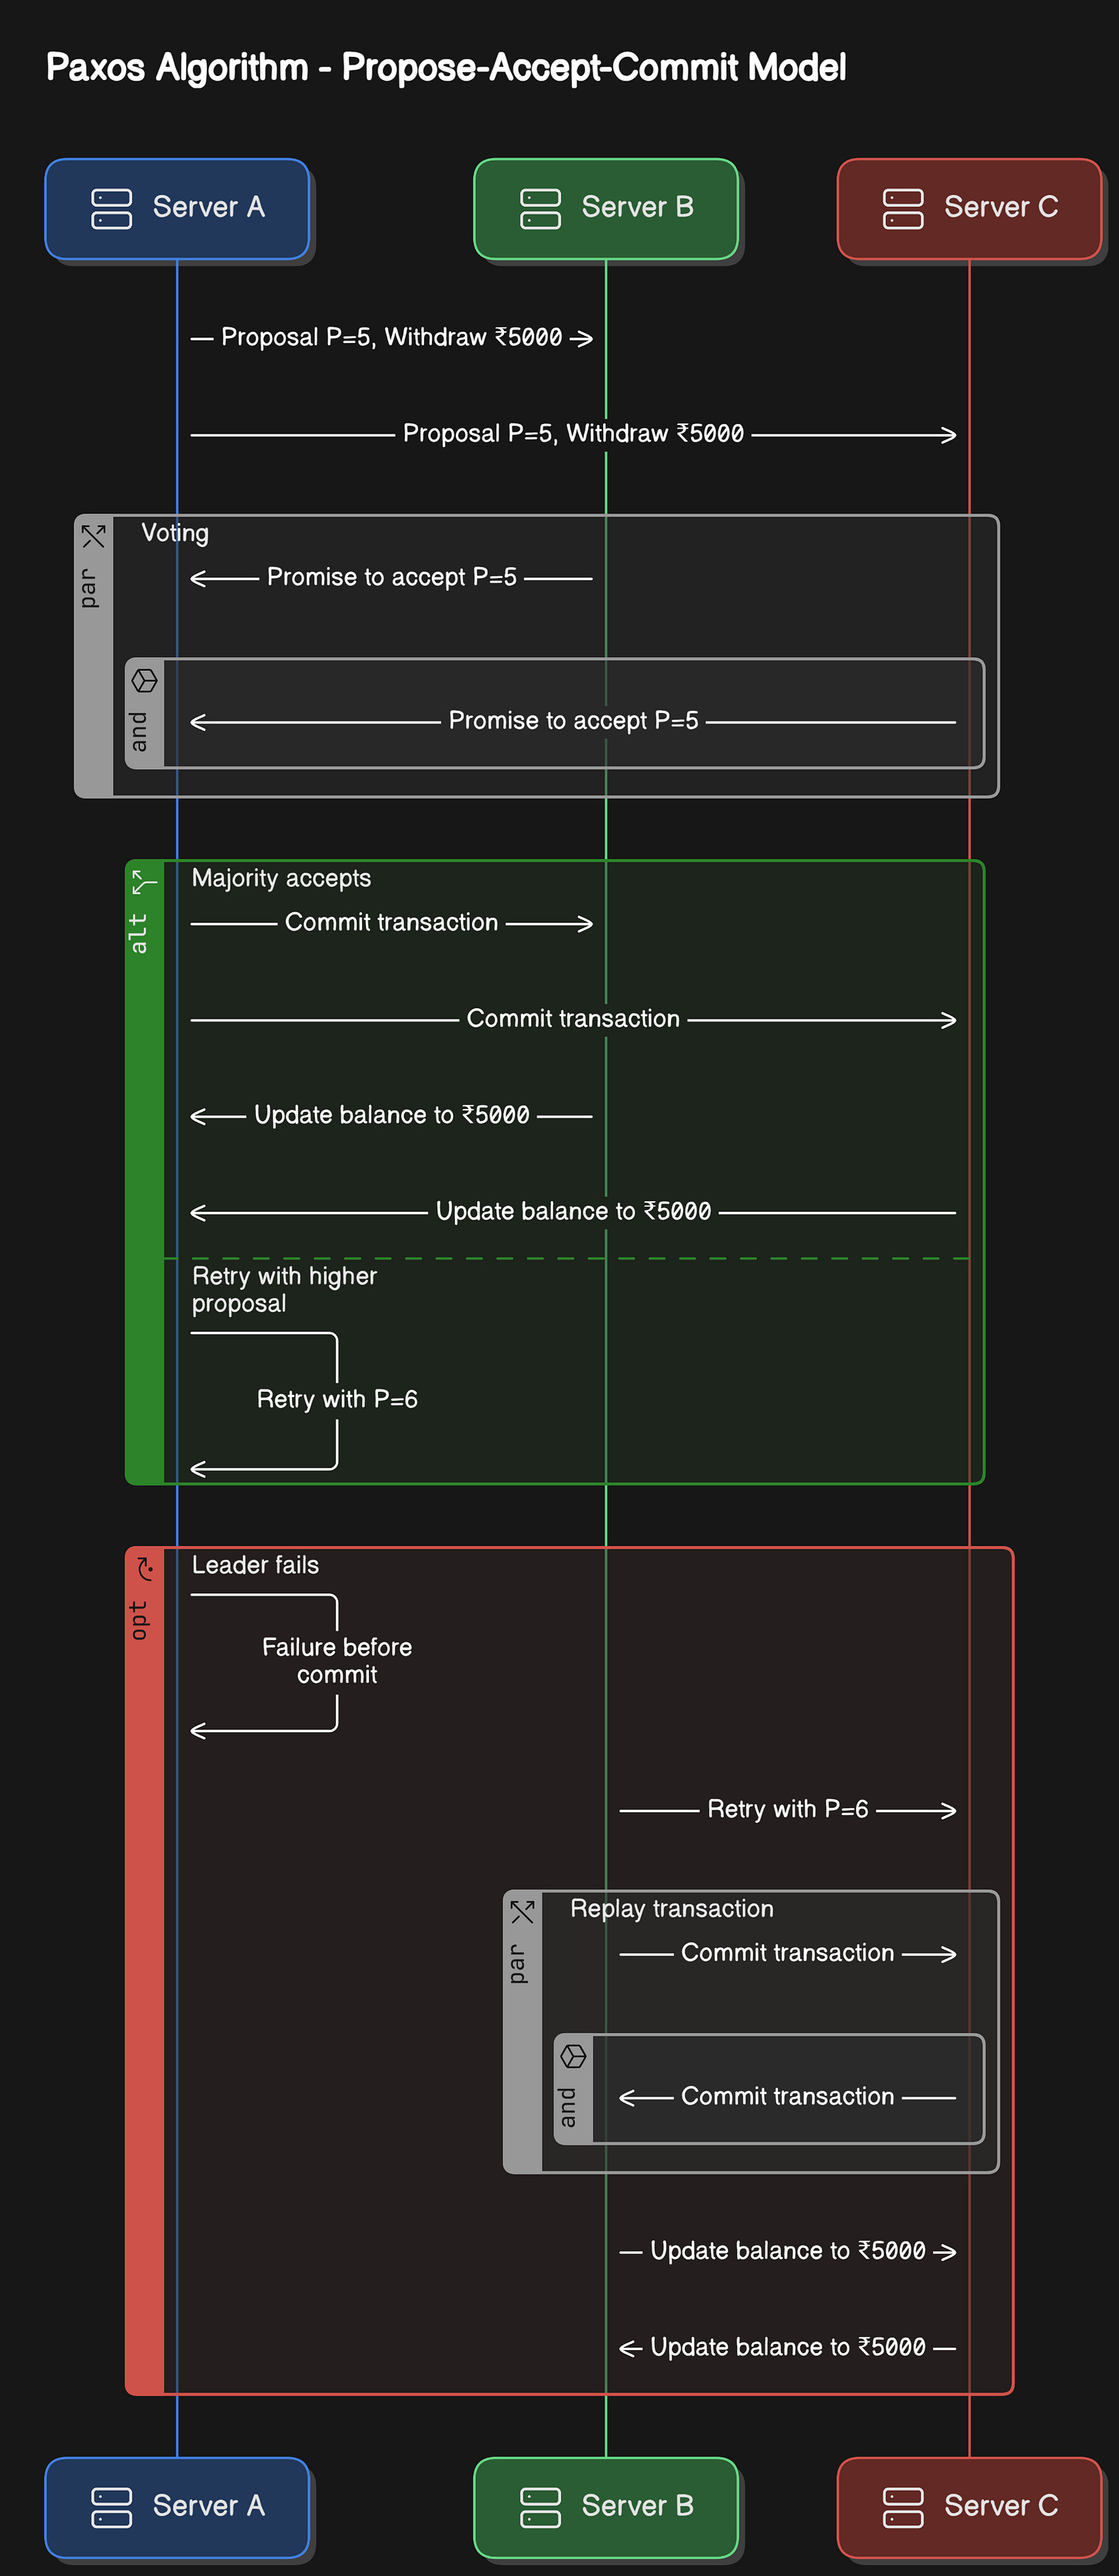Screen dimensions: 1119x2576
Task: Click the server icon in top Server B box
Action: coord(540,209)
